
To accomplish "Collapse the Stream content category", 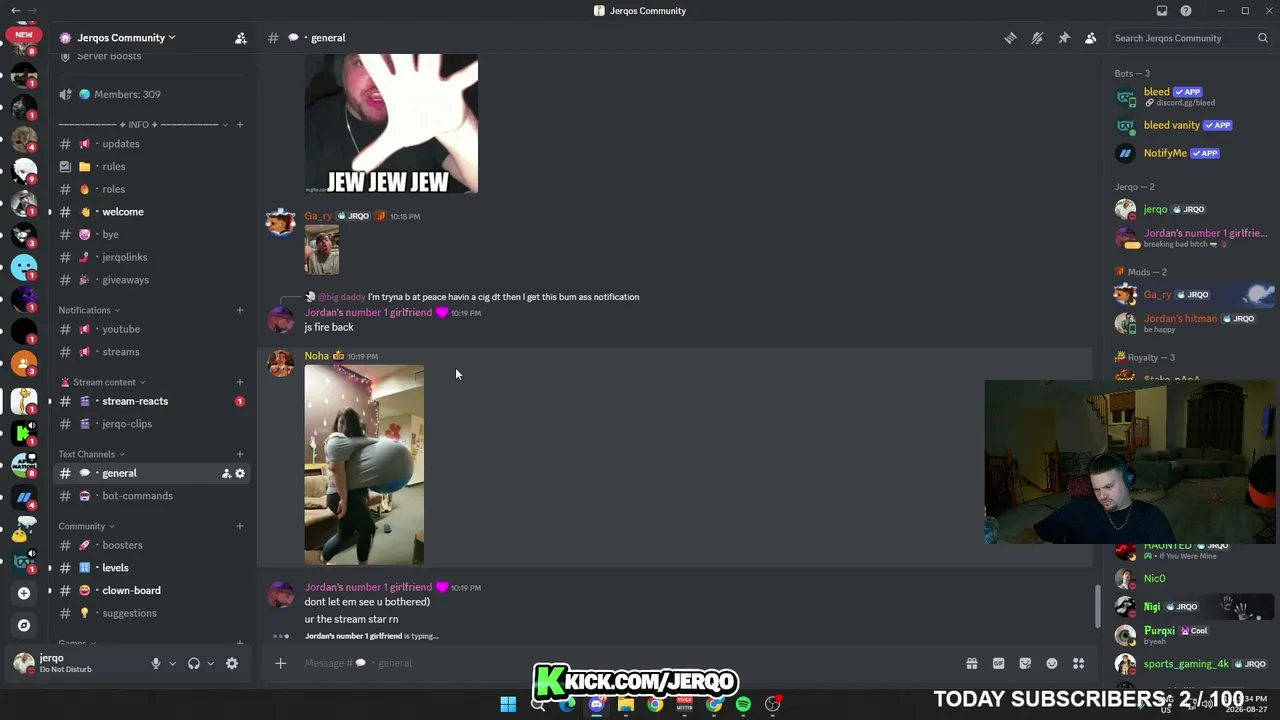I will pyautogui.click(x=103, y=382).
